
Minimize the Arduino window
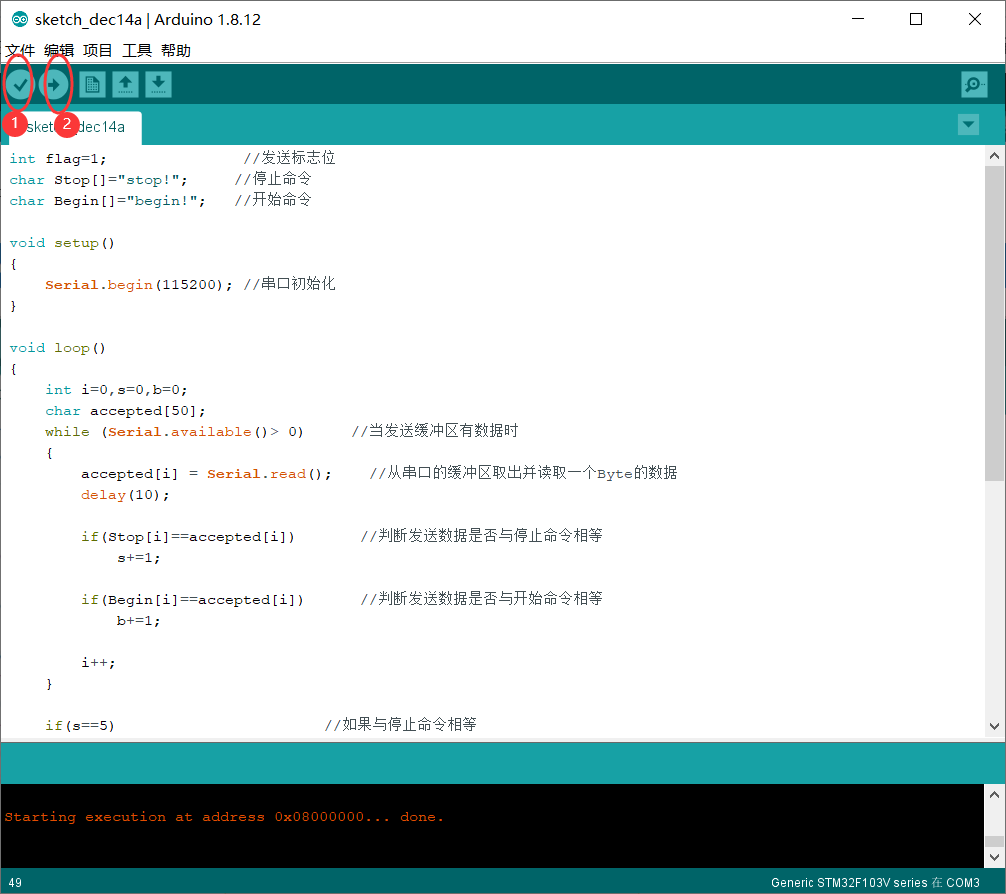click(858, 19)
